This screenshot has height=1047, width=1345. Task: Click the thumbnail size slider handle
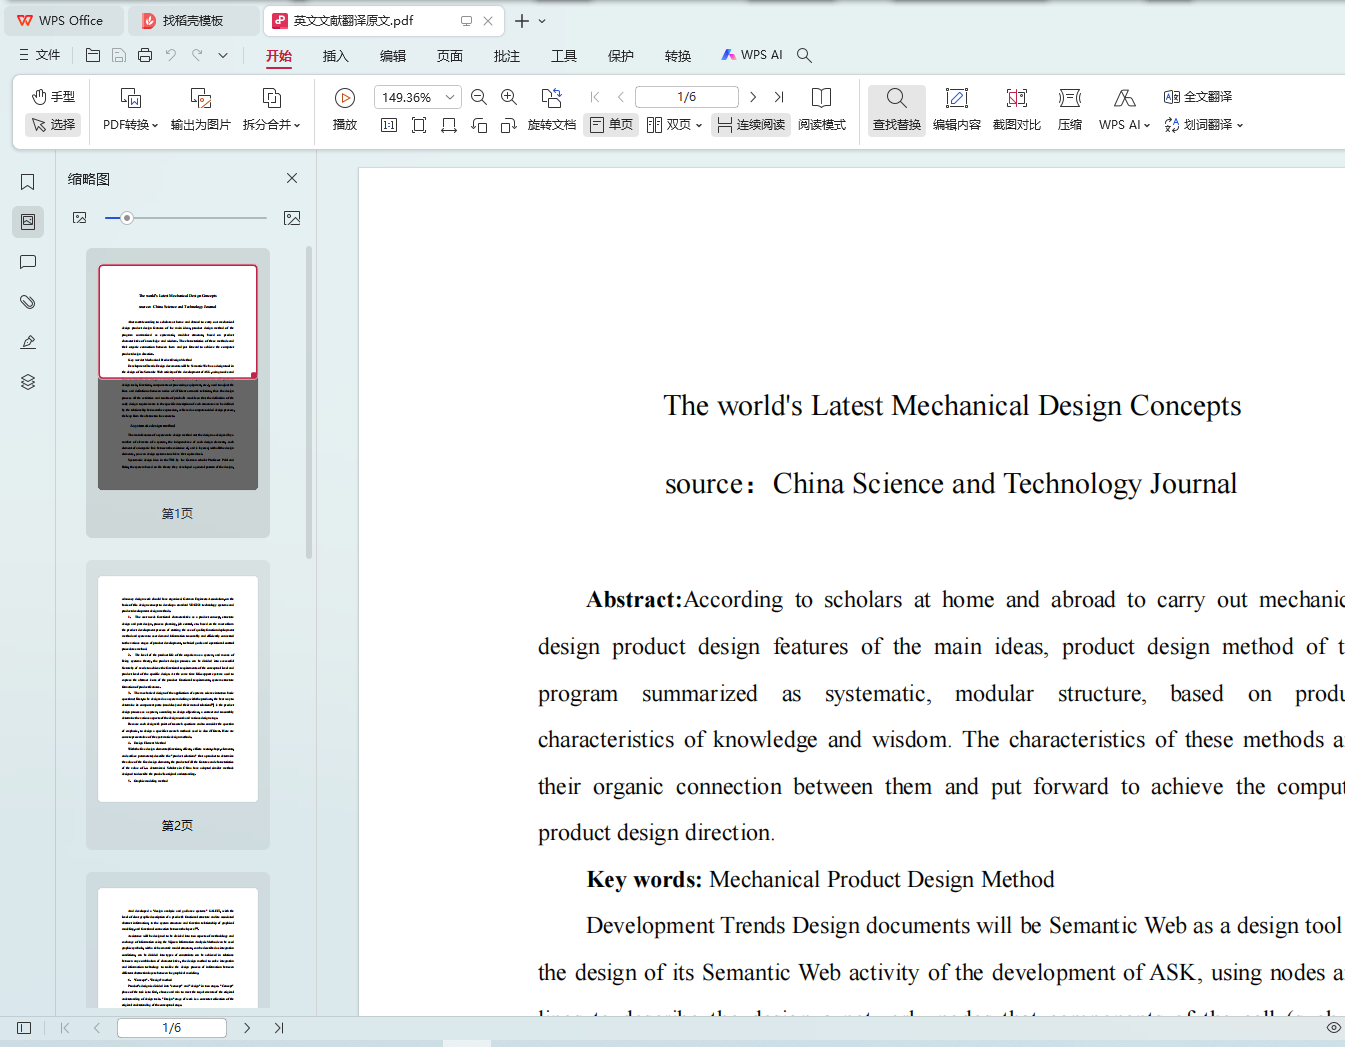click(x=127, y=218)
